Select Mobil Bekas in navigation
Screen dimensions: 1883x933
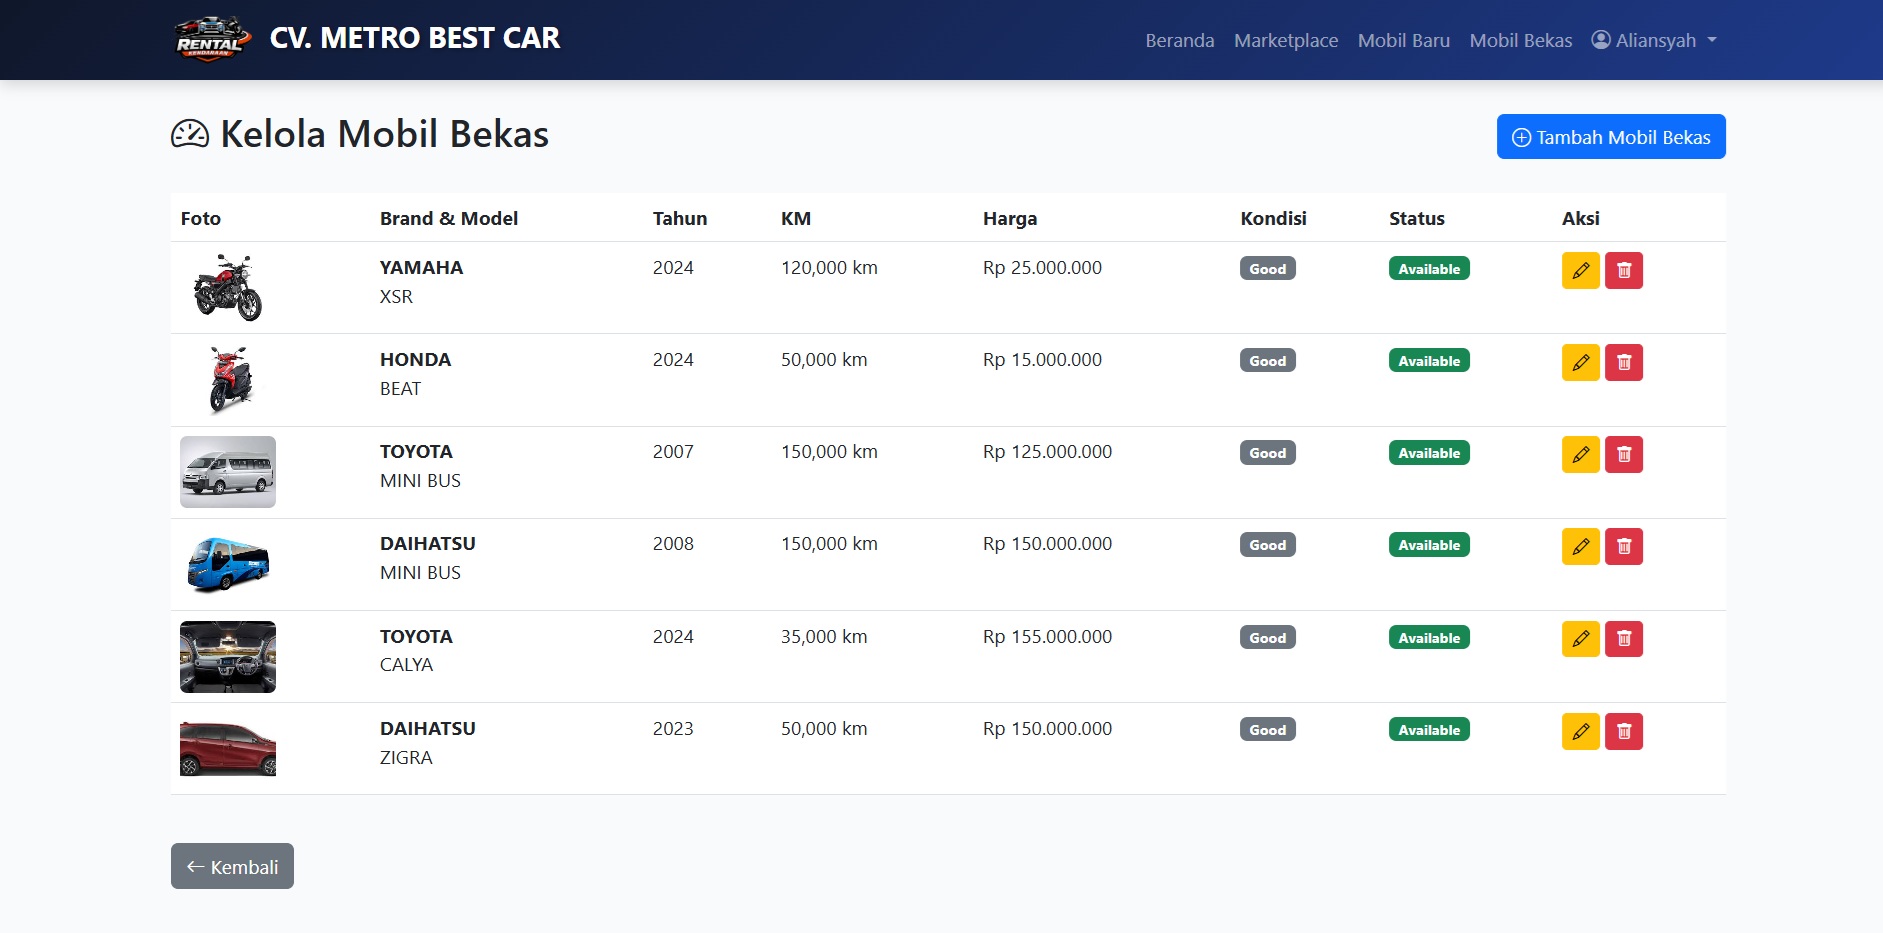click(1520, 40)
